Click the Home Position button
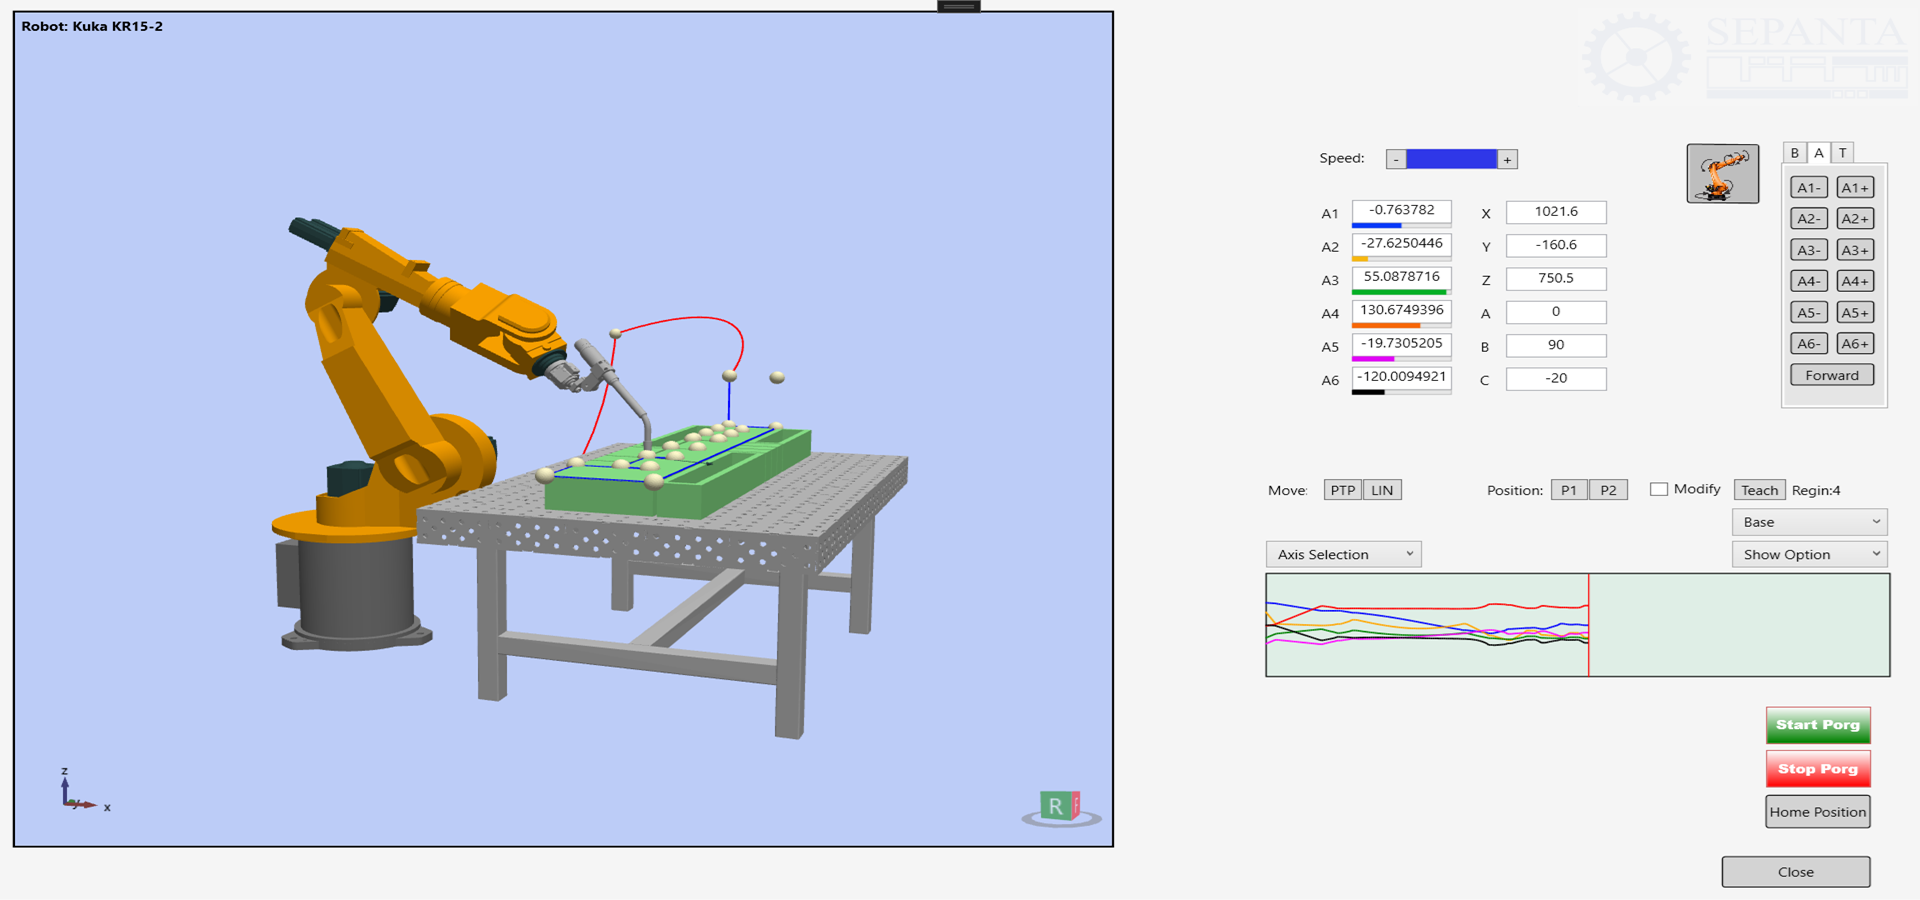Screen dimensions: 1920x900 coord(1817,812)
